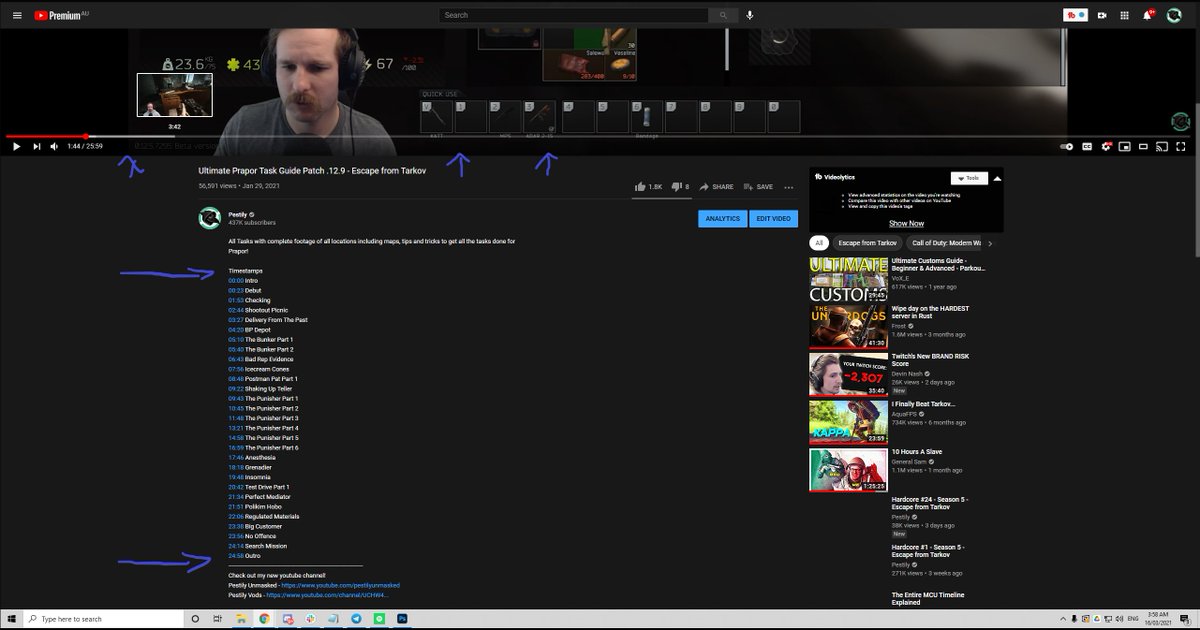
Task: Click Windows taskbar search box
Action: tap(104, 619)
